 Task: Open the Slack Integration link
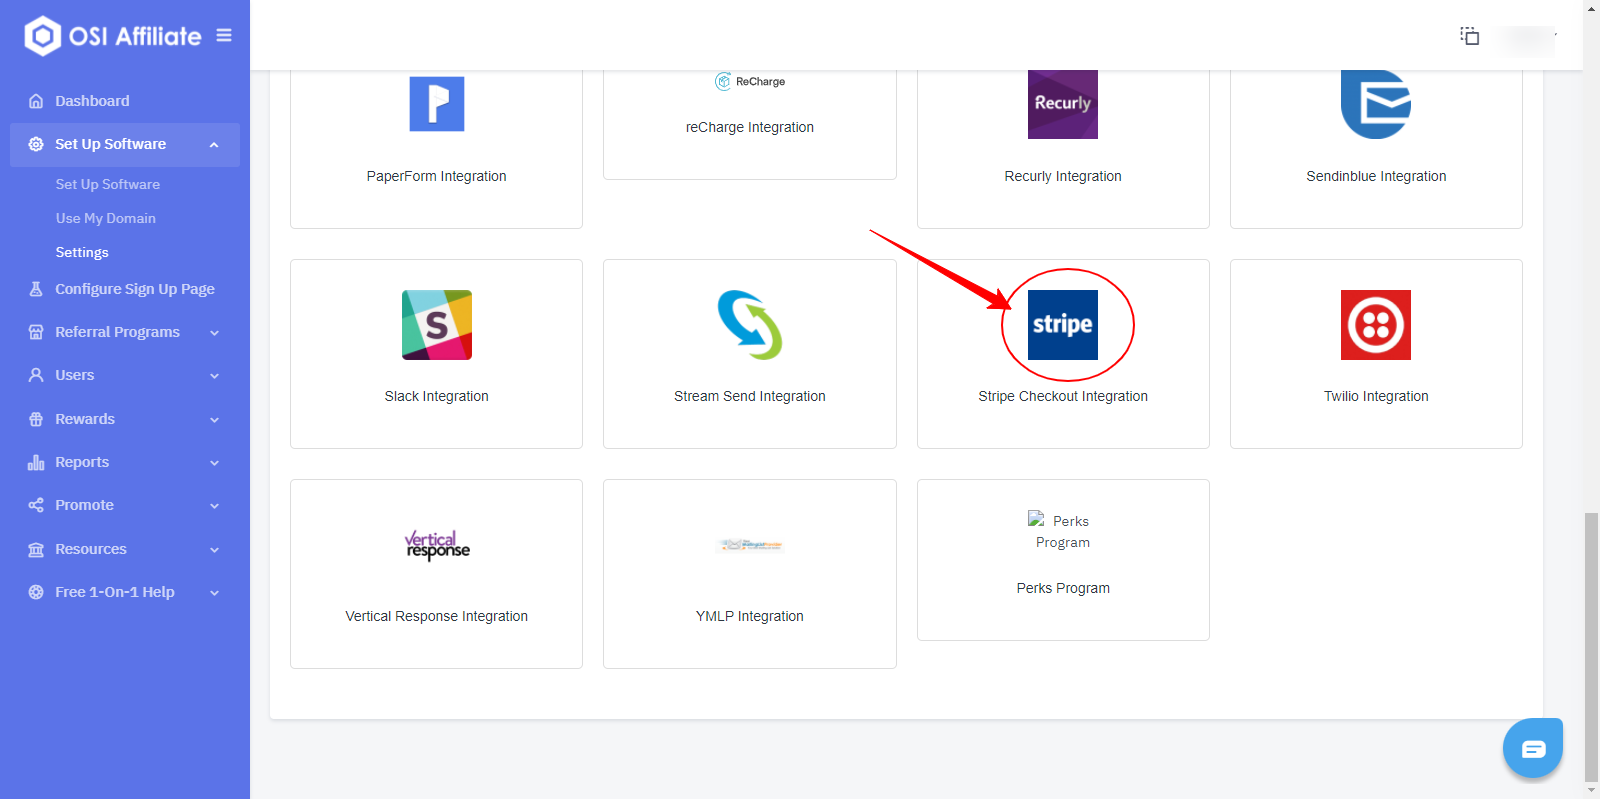point(437,396)
